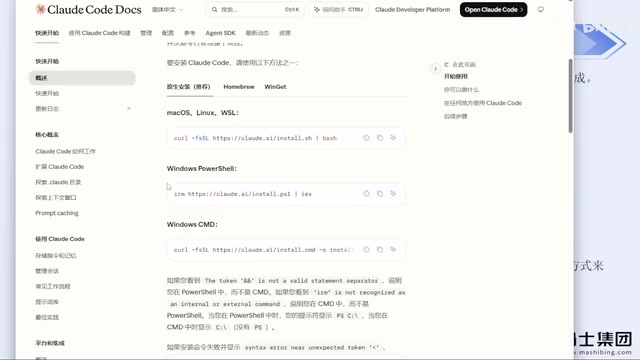Switch to the Agent SDK tab
The image size is (640, 360).
220,33
